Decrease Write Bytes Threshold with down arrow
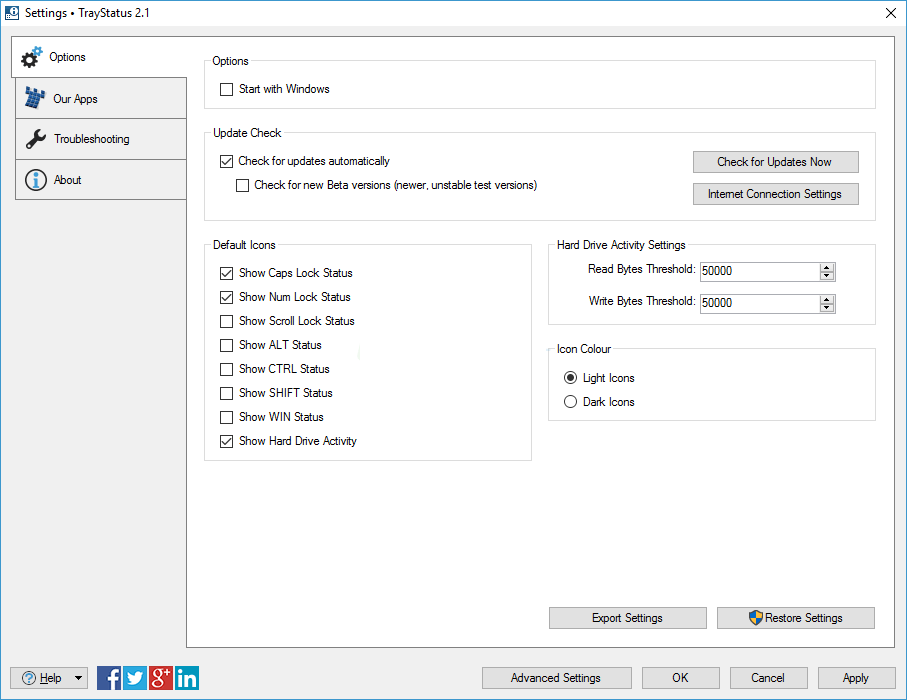This screenshot has width=907, height=700. tap(827, 307)
